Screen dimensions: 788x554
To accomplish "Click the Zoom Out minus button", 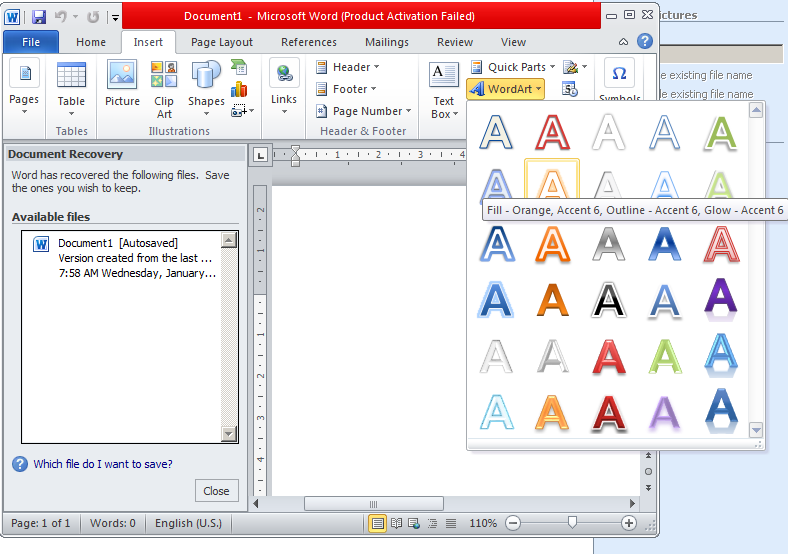I will (x=513, y=523).
